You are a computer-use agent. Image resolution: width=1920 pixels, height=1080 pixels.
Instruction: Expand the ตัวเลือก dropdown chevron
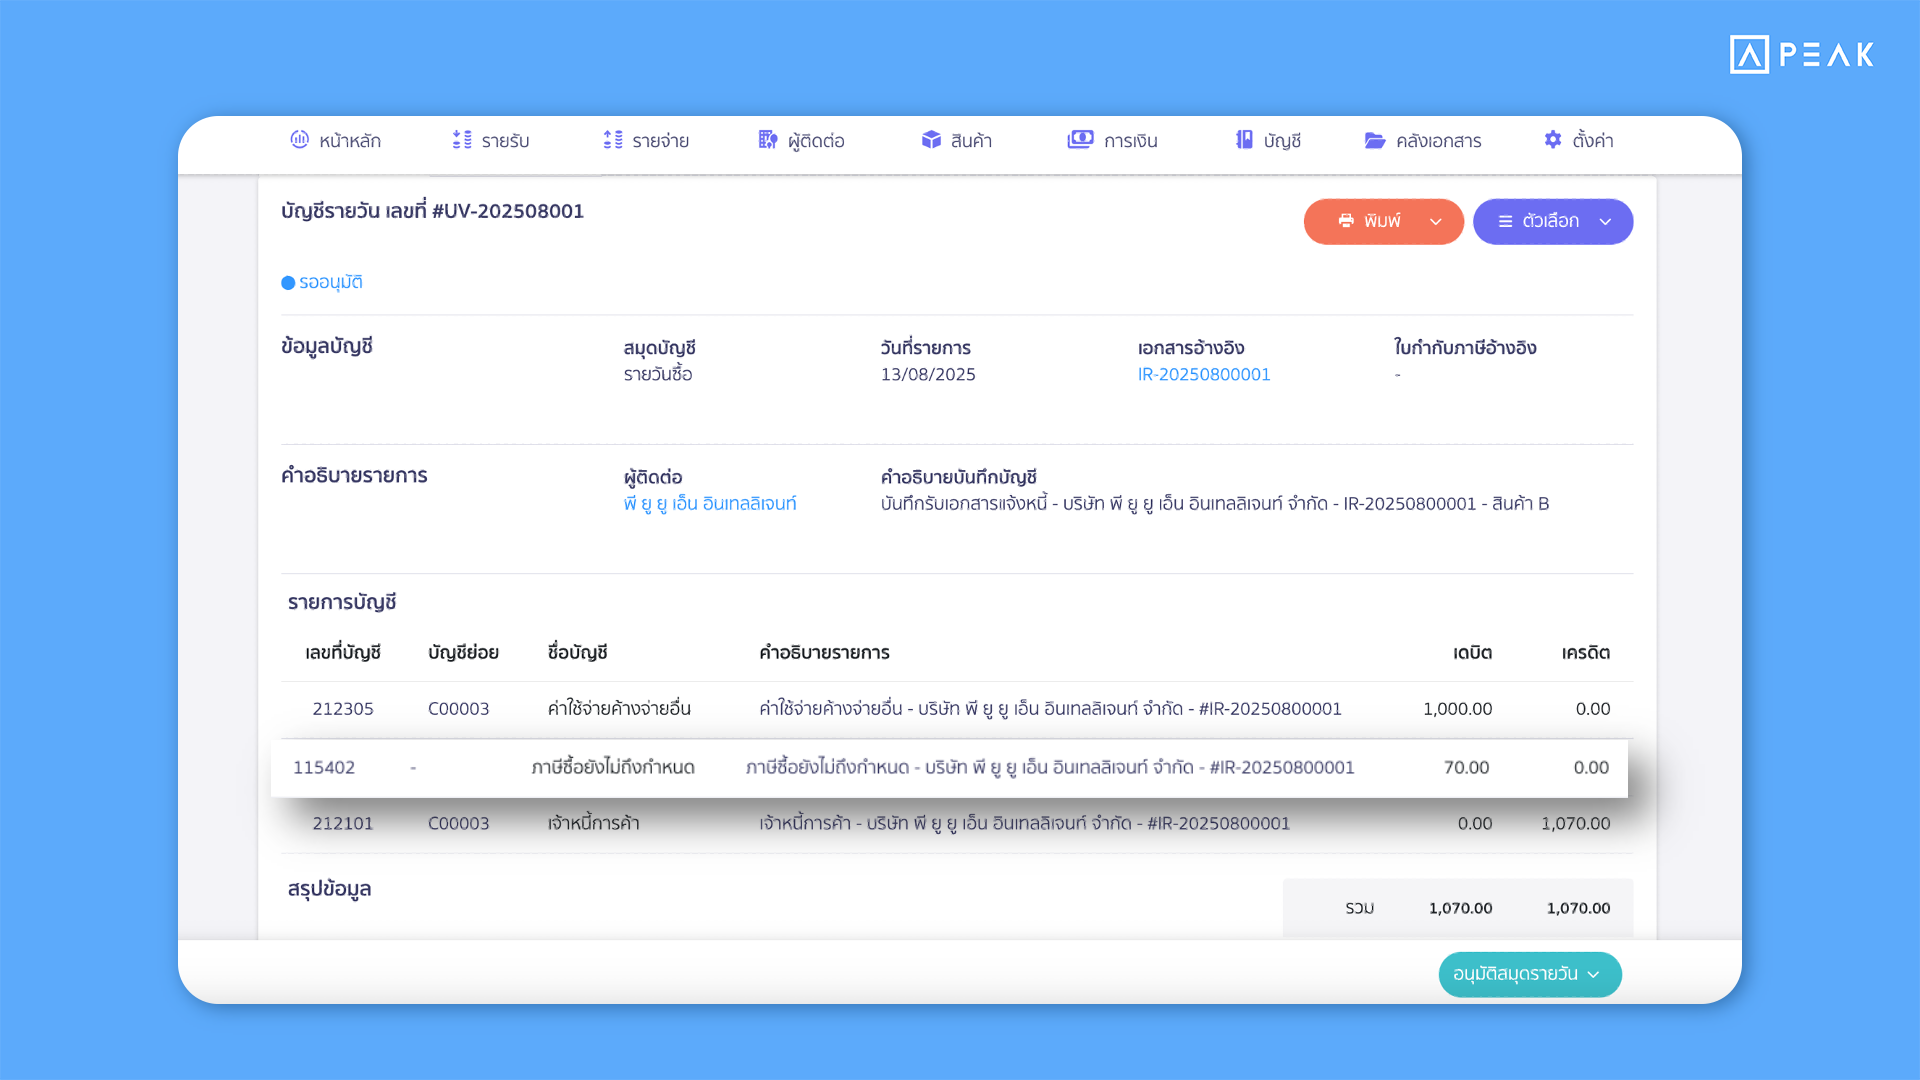[1605, 222]
